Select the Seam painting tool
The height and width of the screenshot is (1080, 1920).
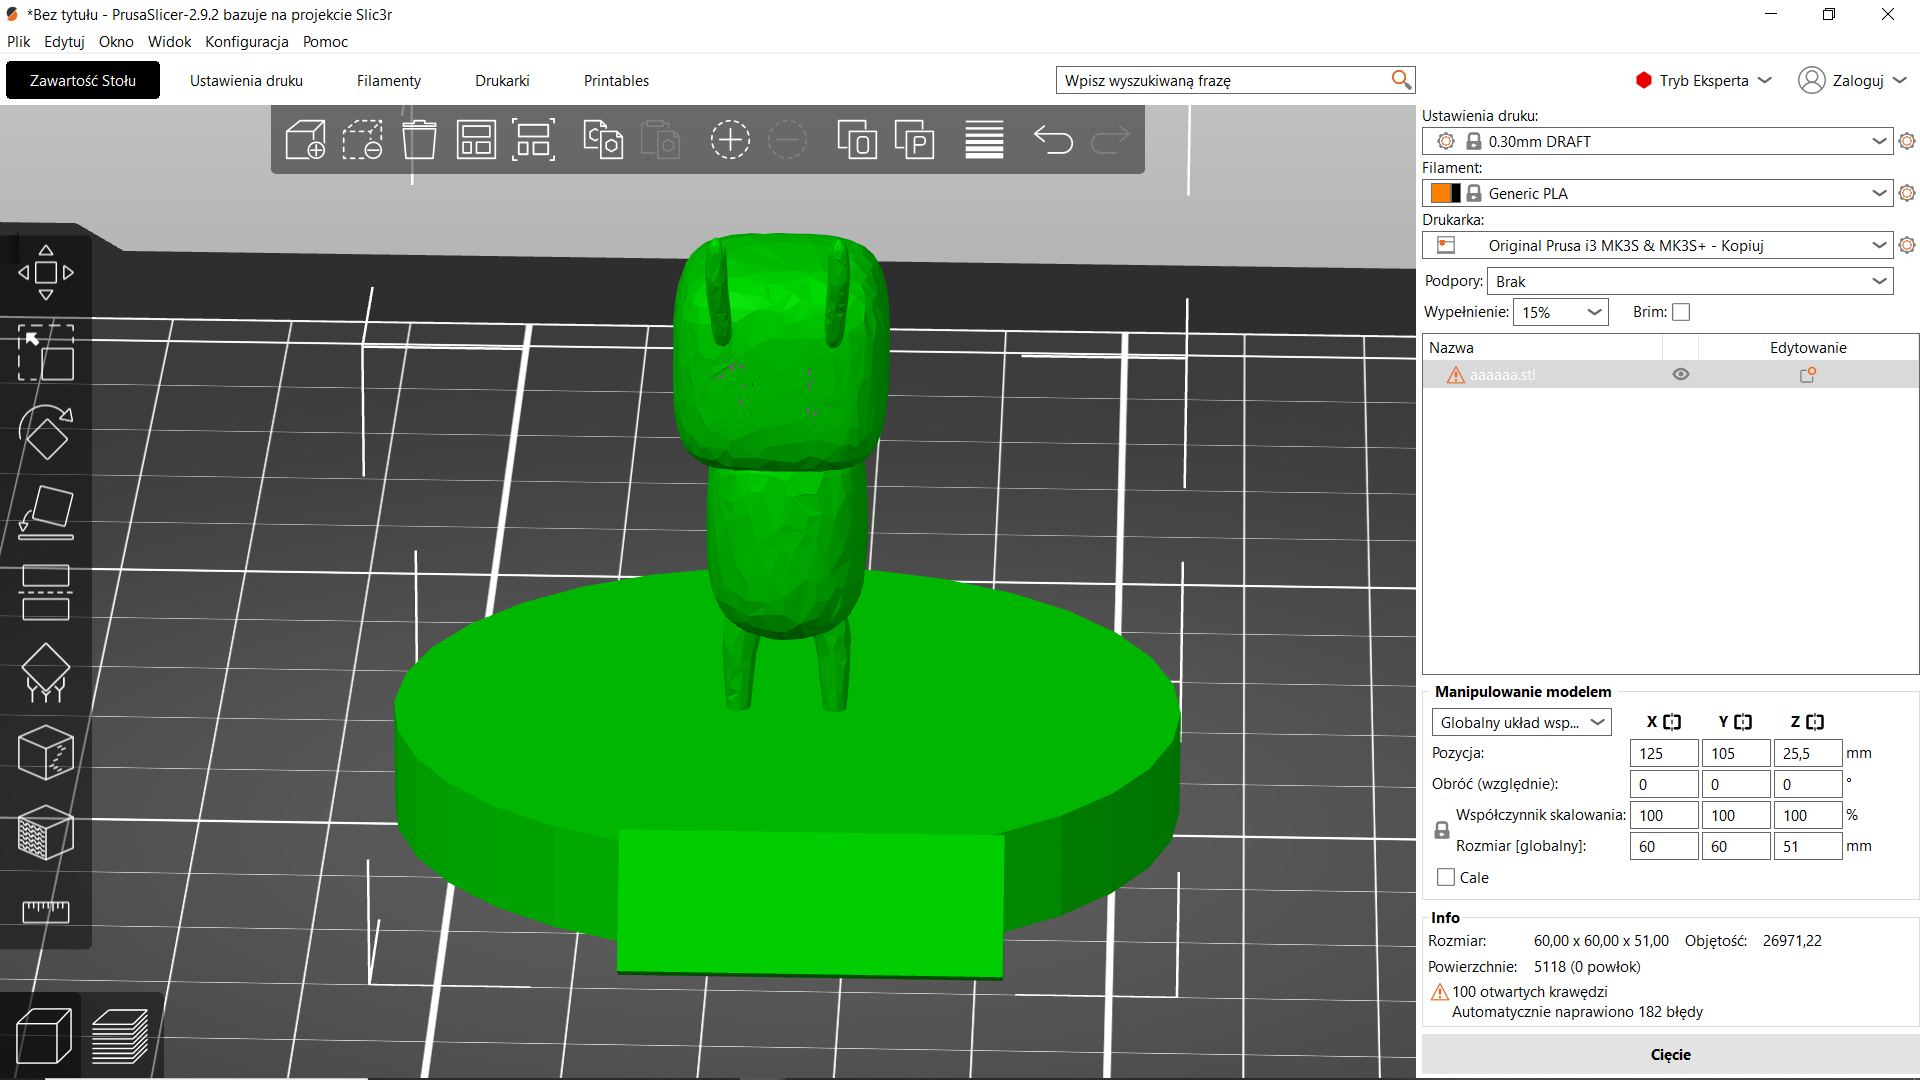pos(46,752)
